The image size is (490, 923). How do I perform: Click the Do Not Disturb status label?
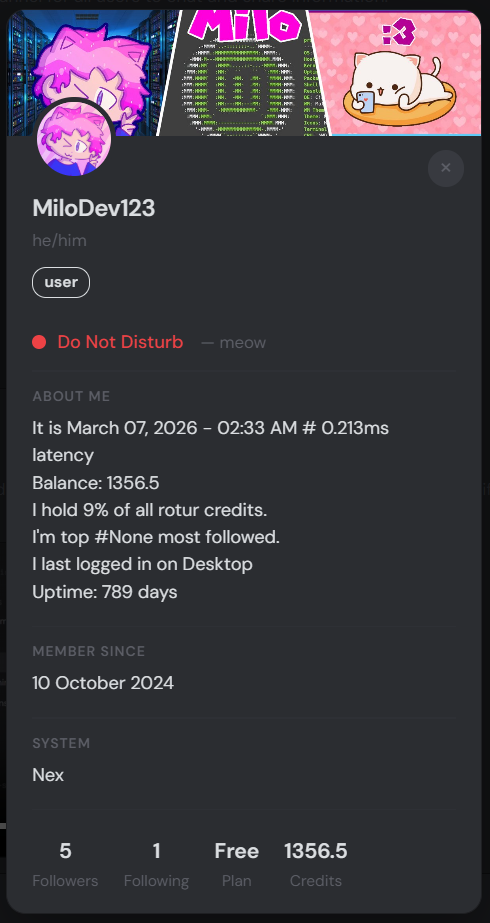(120, 342)
